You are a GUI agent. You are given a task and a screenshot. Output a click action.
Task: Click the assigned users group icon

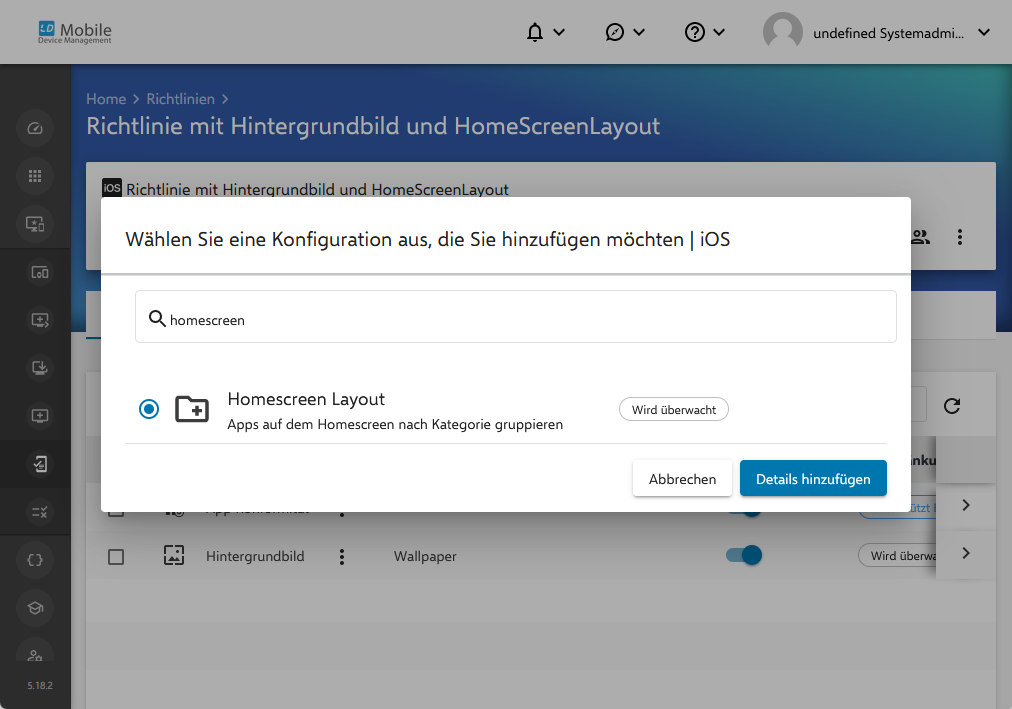[x=920, y=237]
